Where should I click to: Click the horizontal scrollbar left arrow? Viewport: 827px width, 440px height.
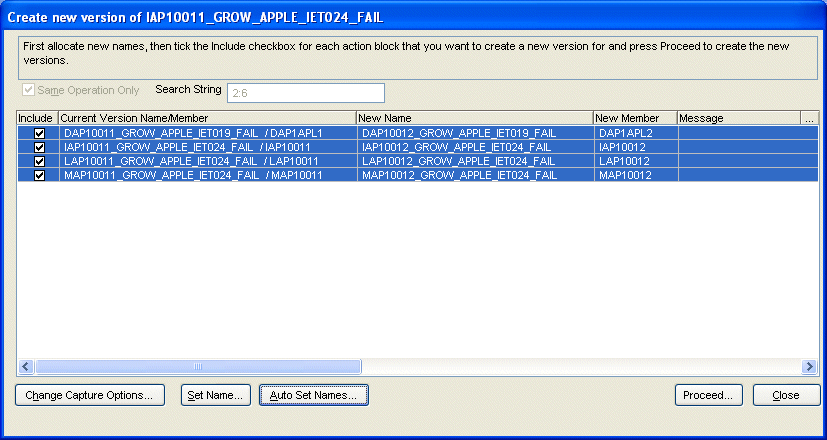tap(26, 367)
